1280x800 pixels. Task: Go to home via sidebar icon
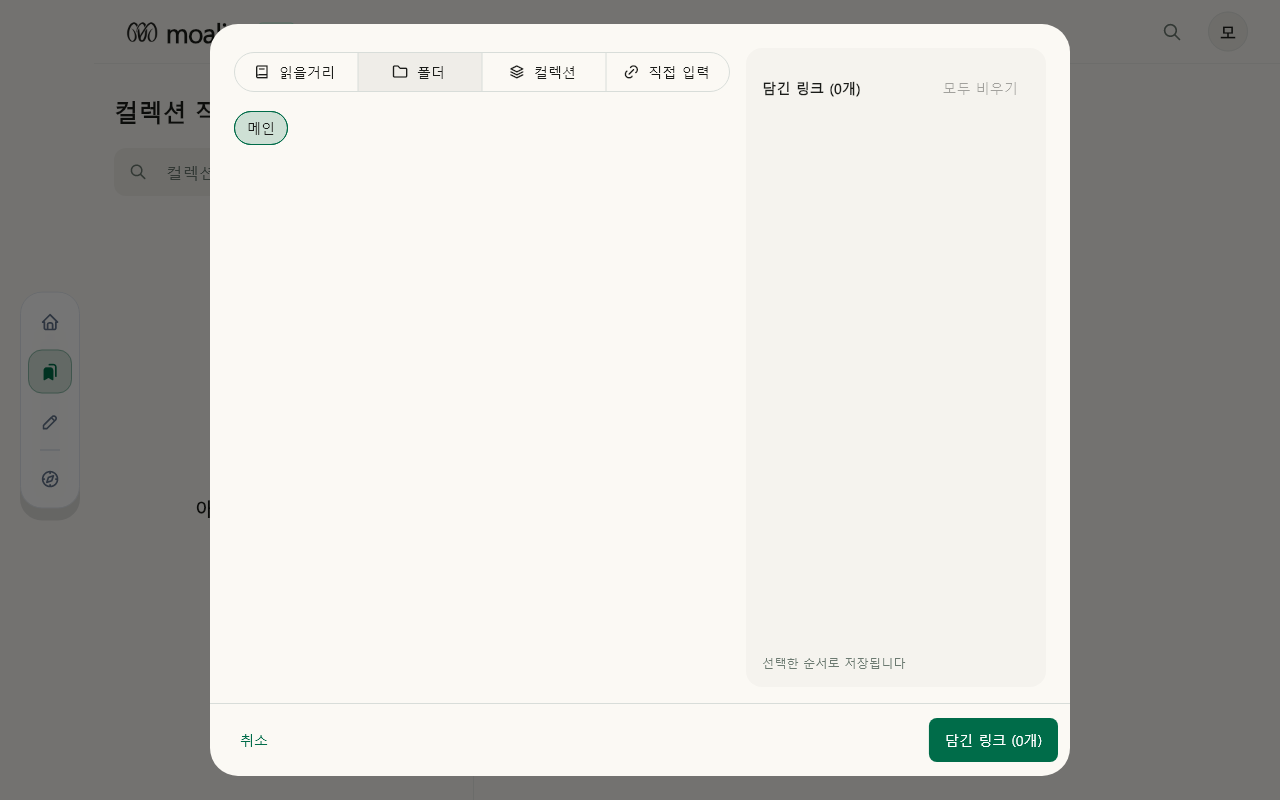click(x=50, y=322)
